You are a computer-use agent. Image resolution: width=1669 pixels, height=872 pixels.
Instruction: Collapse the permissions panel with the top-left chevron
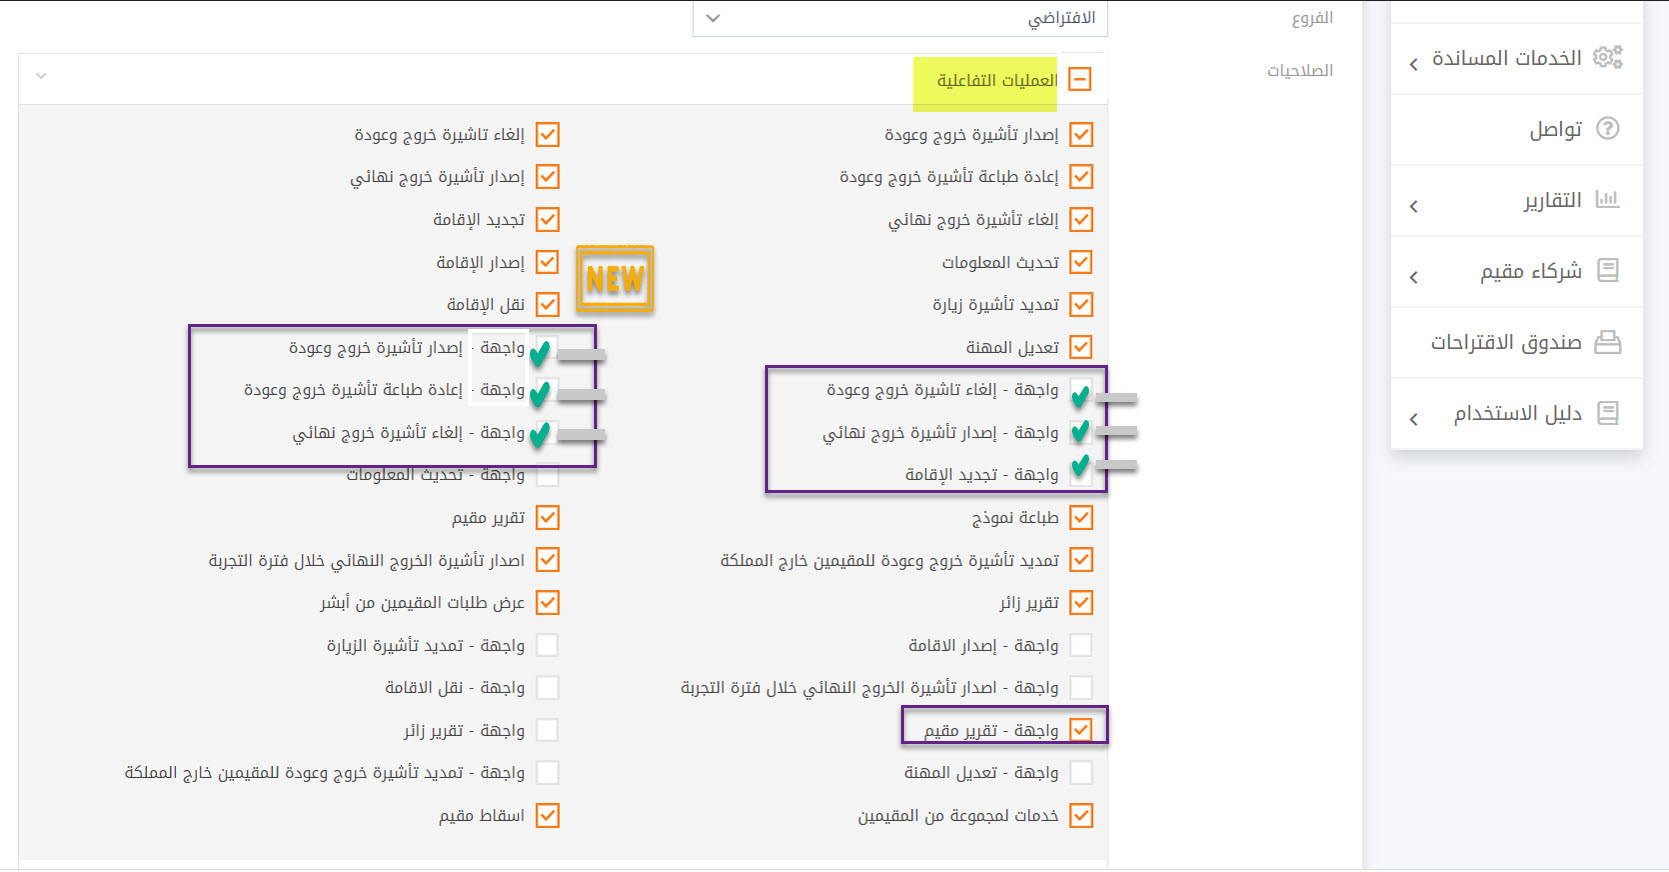point(41,76)
